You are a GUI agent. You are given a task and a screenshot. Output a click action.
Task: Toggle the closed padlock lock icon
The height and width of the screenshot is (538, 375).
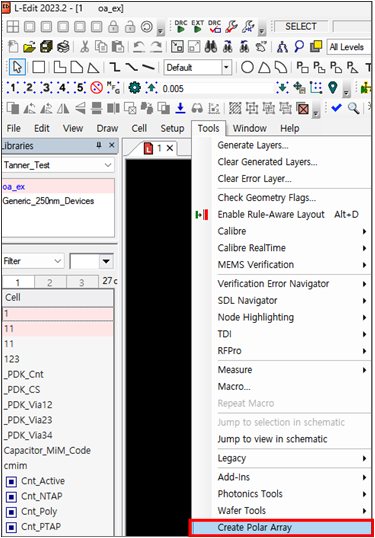113,27
